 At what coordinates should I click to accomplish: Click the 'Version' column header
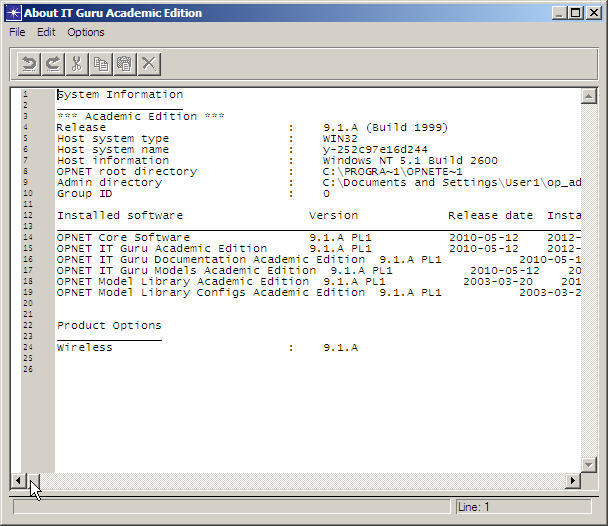(x=333, y=216)
